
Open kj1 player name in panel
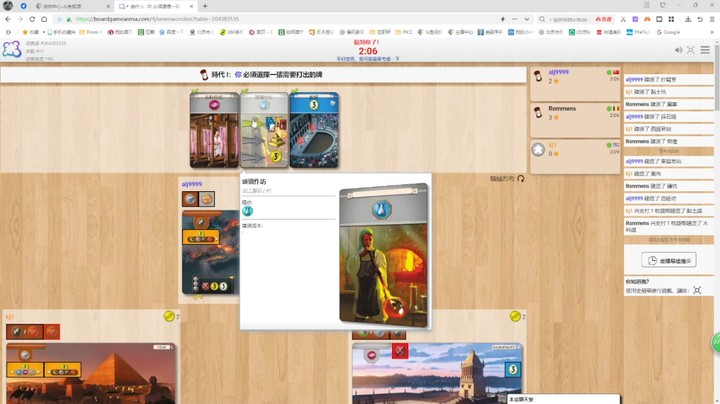click(x=552, y=145)
